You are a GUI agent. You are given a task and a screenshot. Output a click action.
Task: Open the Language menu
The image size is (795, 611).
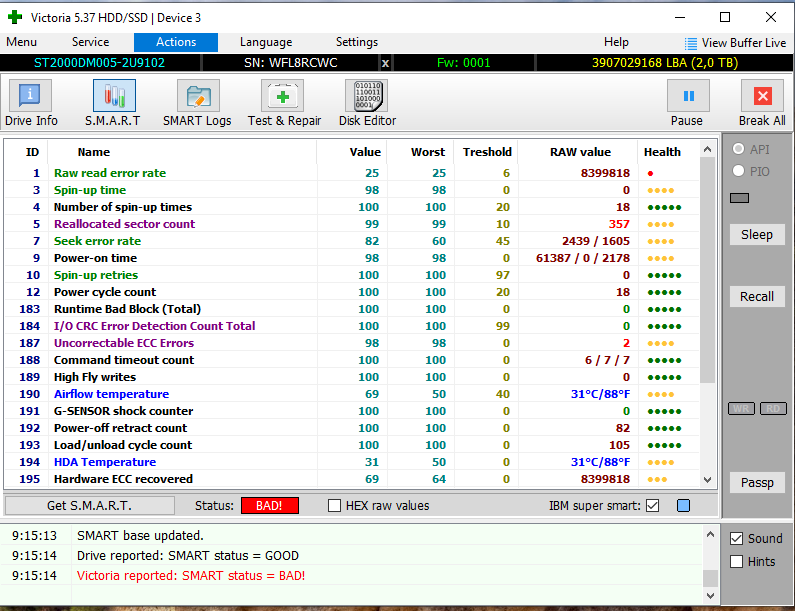266,42
